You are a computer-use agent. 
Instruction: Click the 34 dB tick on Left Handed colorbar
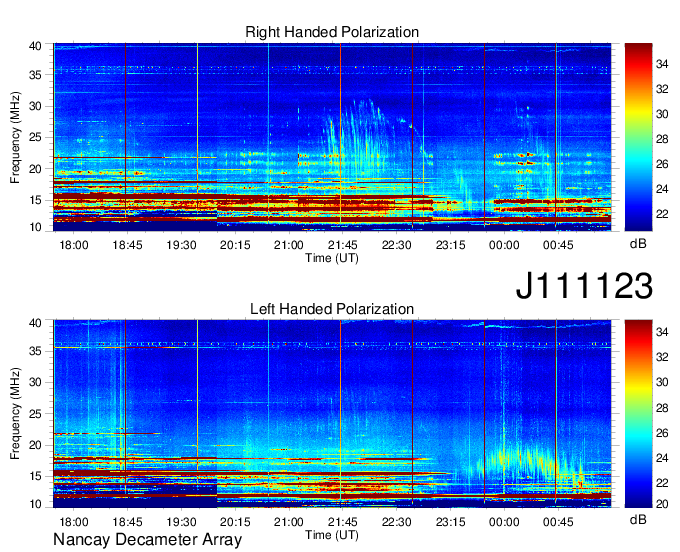[x=662, y=332]
